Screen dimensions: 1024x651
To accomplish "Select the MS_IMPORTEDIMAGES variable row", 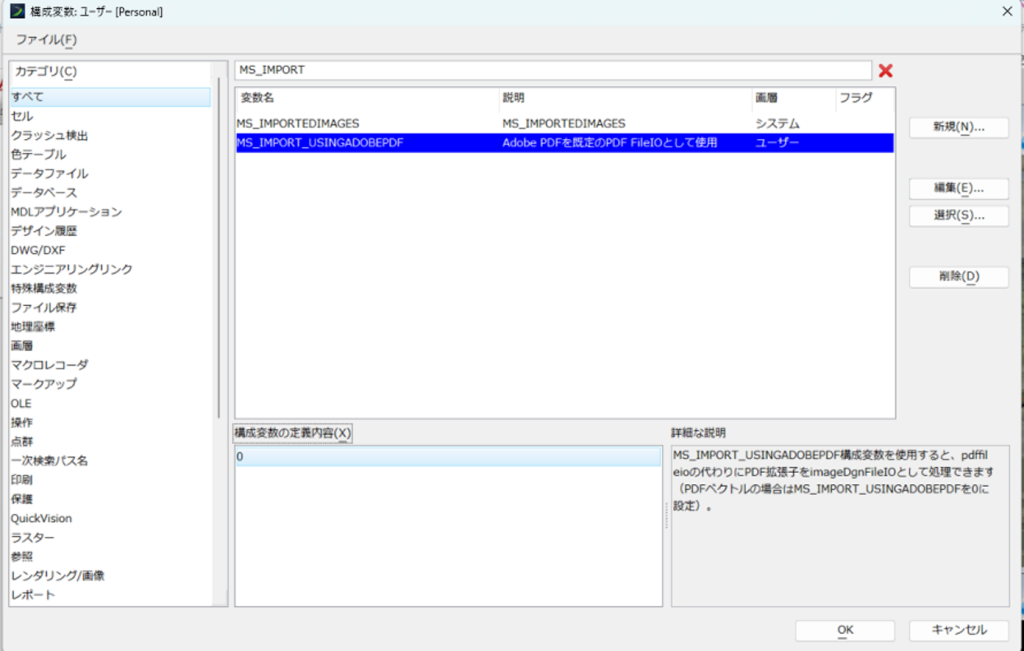I will point(565,123).
